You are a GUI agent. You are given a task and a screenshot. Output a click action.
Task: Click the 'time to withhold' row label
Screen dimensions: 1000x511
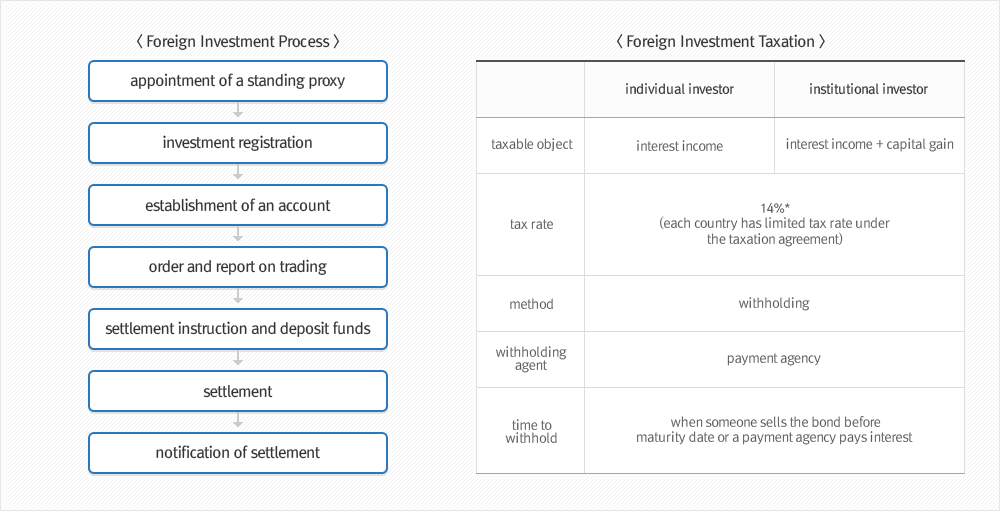click(531, 431)
